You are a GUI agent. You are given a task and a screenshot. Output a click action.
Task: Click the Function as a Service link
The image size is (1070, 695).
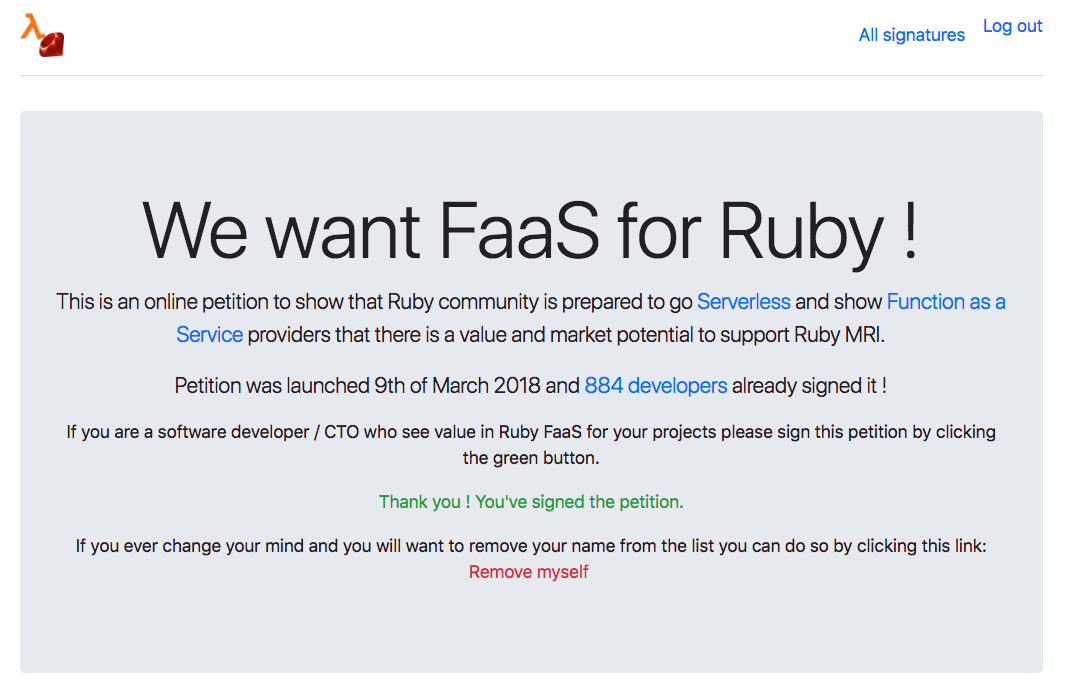point(946,301)
